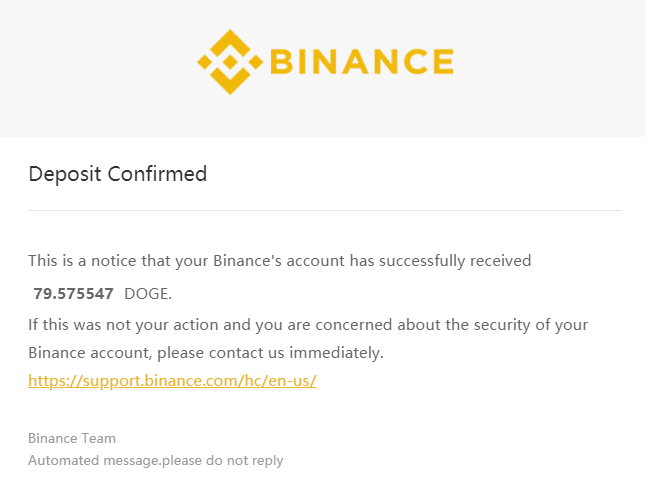Click the divider line below the heading

coord(324,211)
